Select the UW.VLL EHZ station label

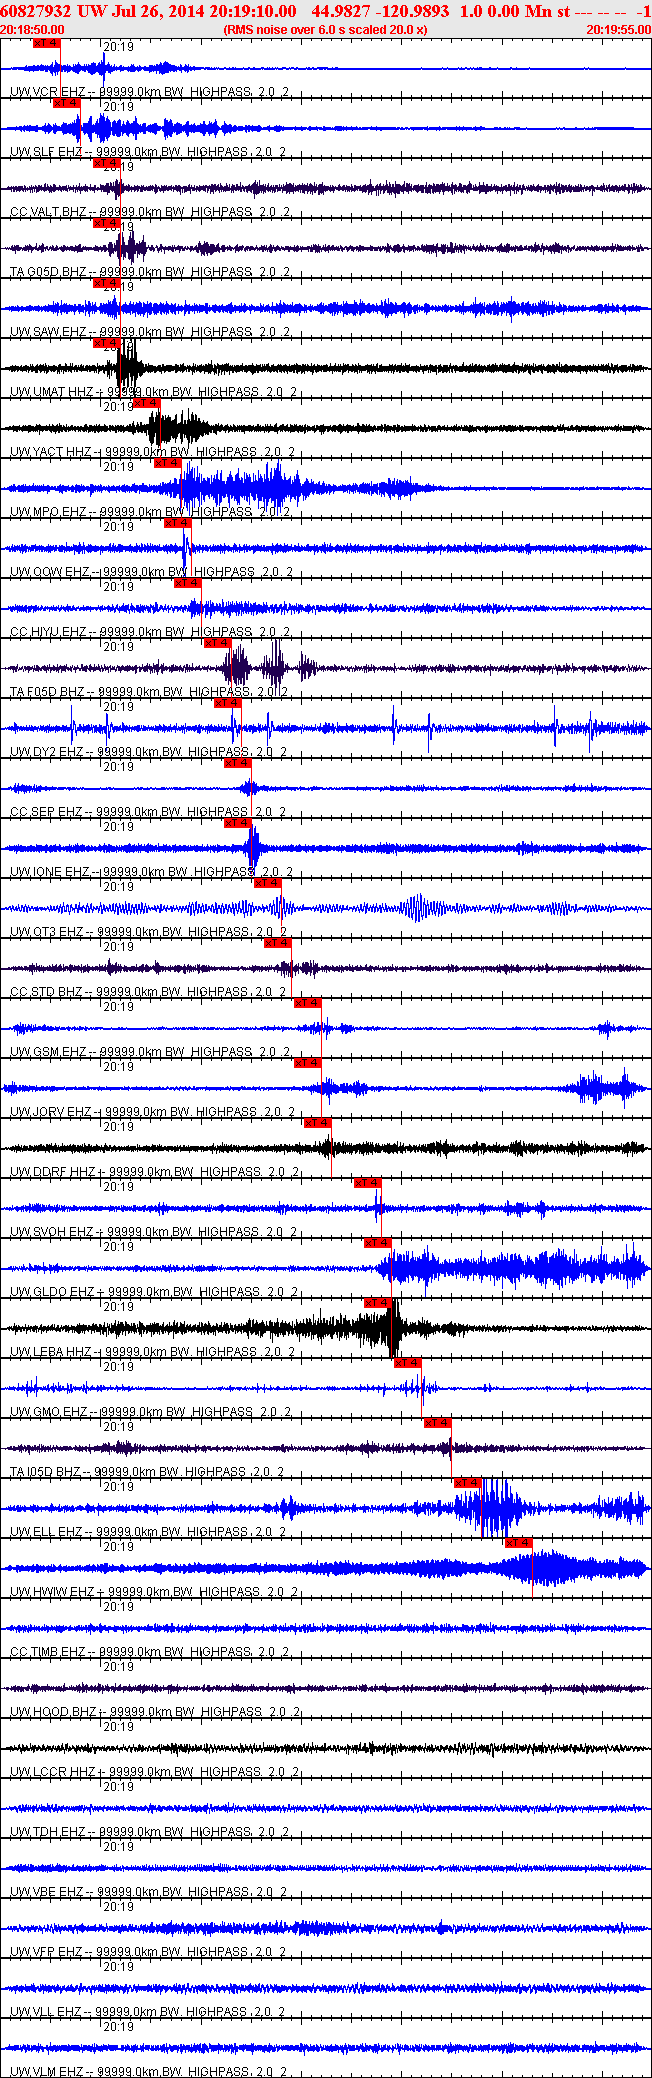46,2012
